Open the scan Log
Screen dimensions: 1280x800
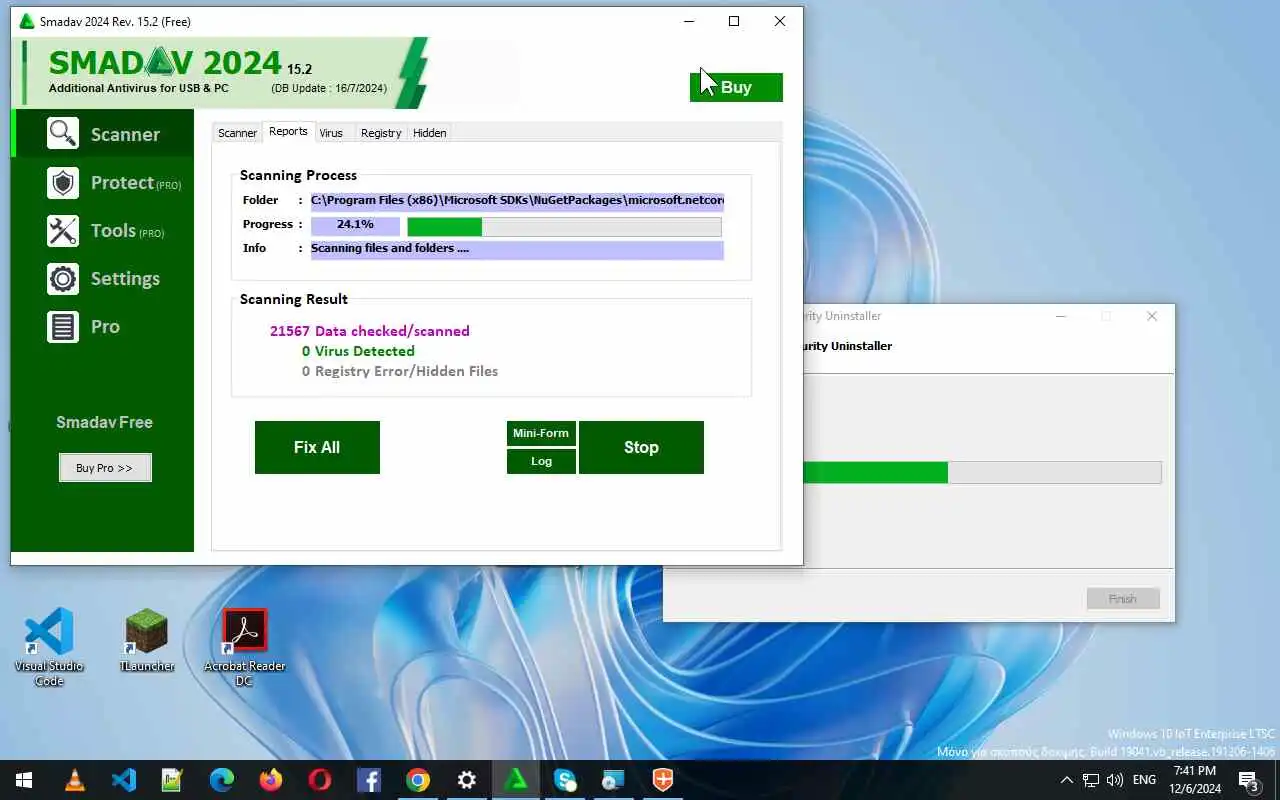(x=541, y=461)
